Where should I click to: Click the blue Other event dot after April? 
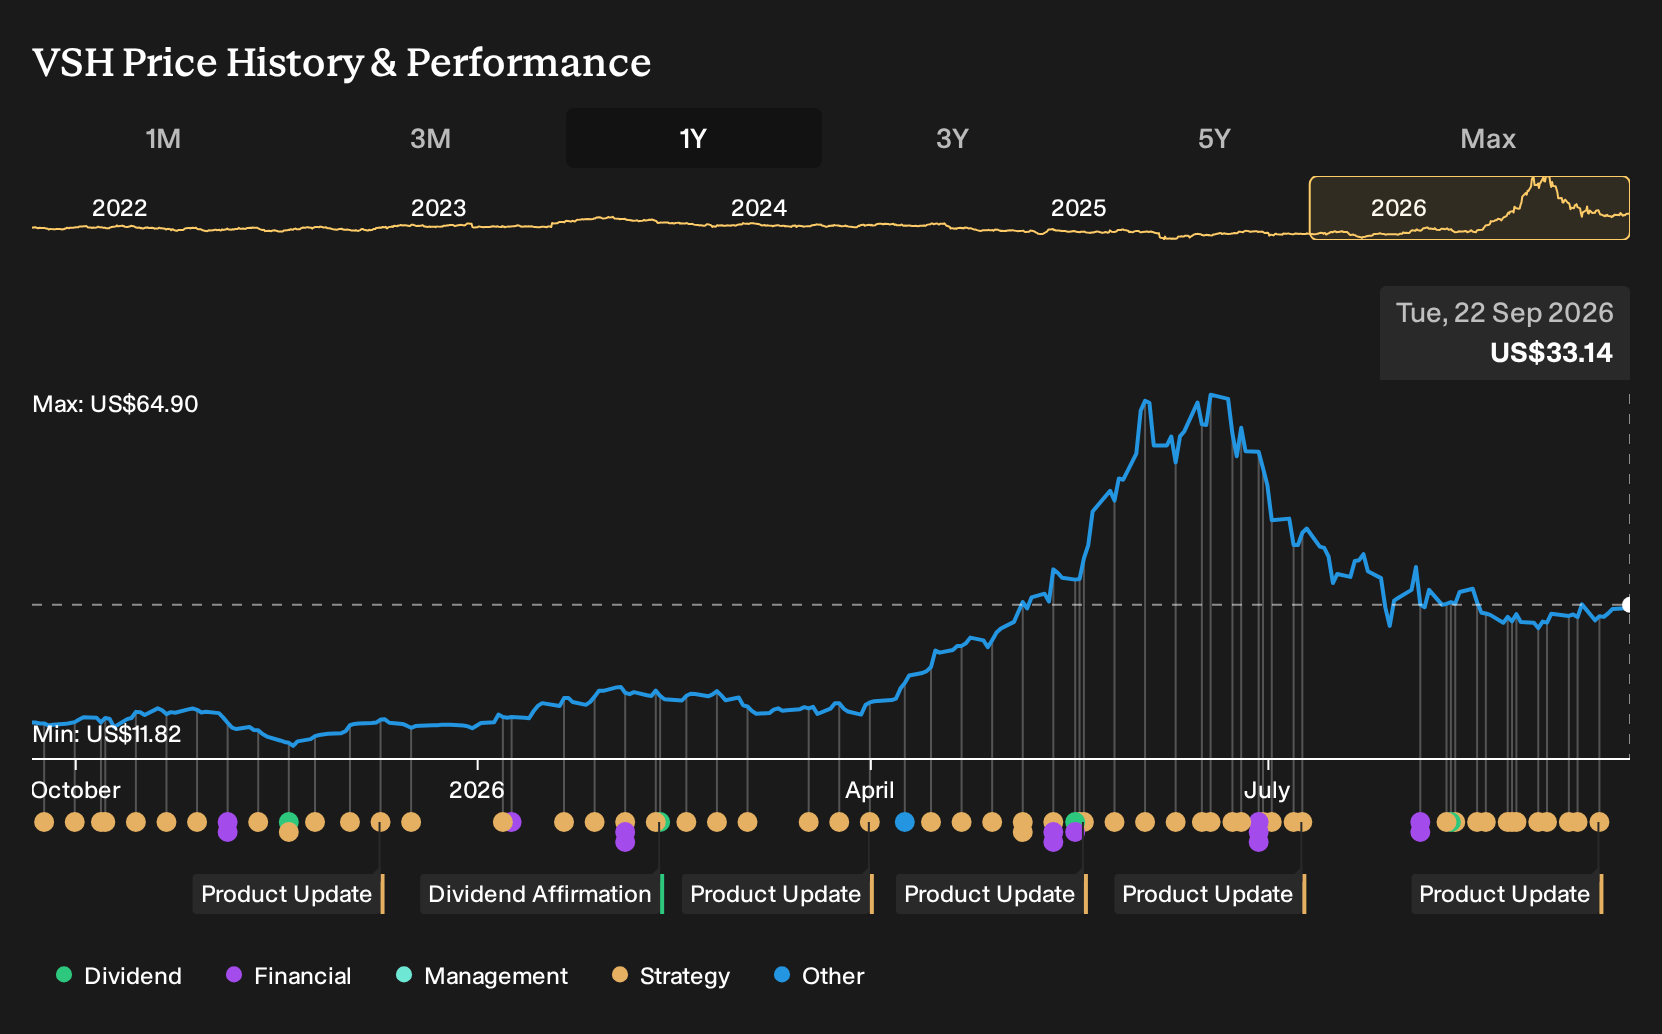(905, 822)
